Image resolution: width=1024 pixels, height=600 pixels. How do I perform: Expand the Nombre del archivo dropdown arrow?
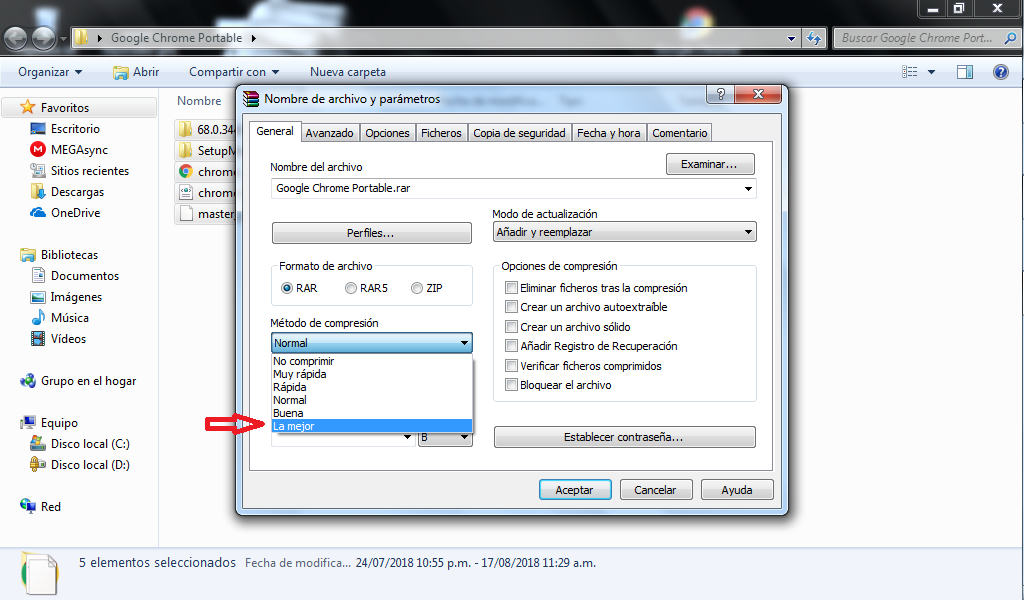tap(748, 189)
